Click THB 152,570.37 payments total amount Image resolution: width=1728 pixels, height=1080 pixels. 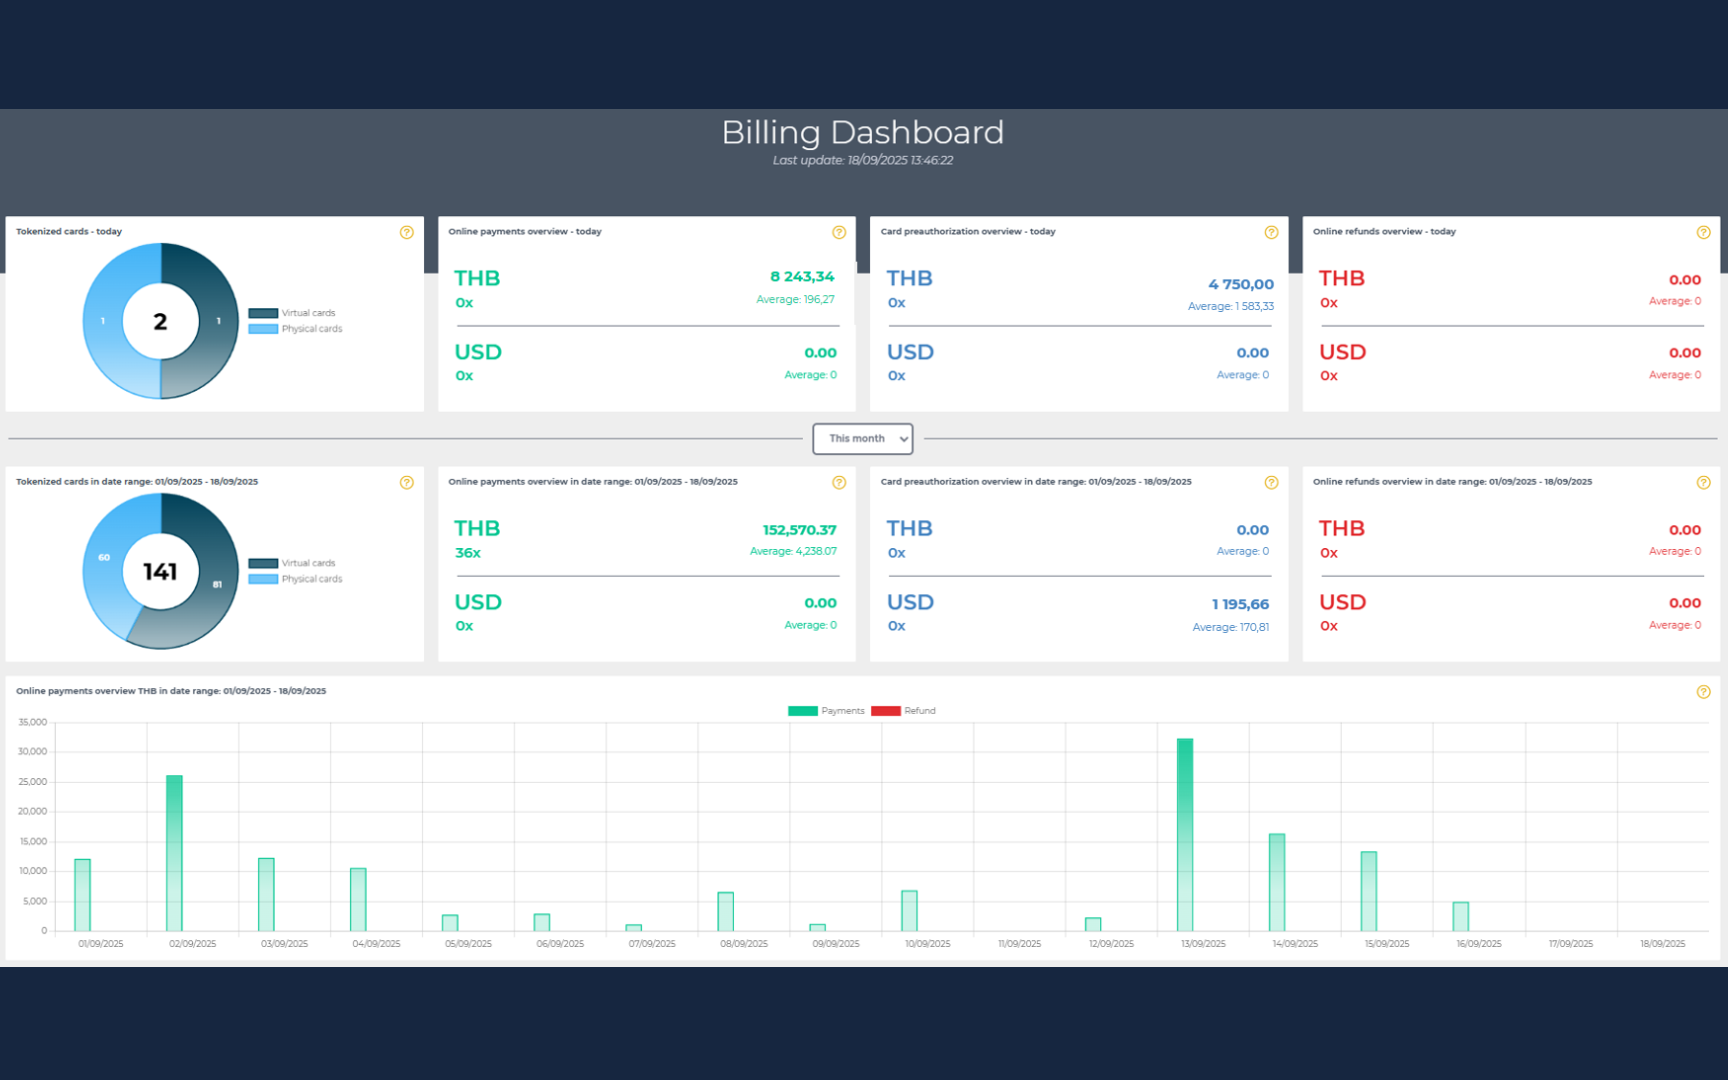(799, 530)
